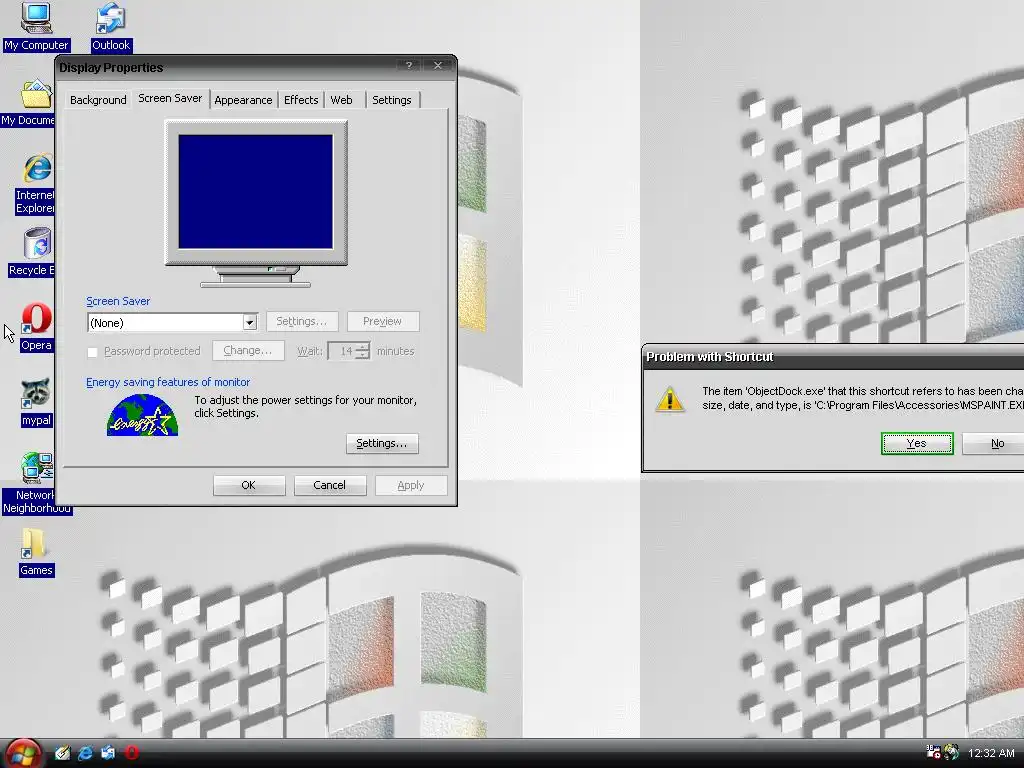The width and height of the screenshot is (1024, 768).
Task: Click the 'Energy saving features of monitor' label
Action: click(x=168, y=382)
